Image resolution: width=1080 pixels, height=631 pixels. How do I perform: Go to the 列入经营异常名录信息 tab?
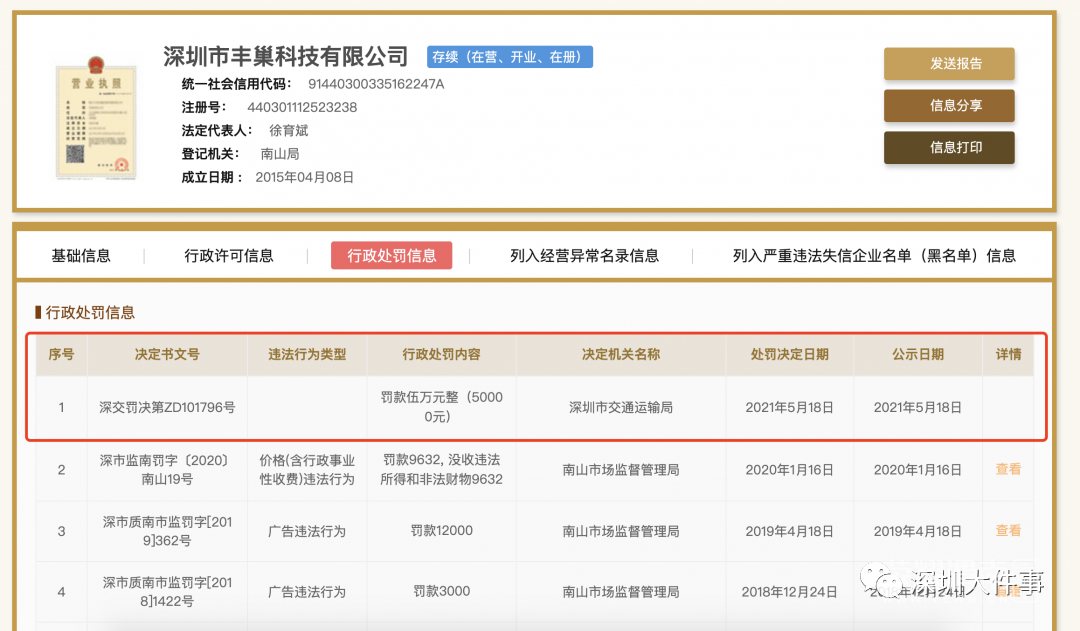(x=584, y=256)
